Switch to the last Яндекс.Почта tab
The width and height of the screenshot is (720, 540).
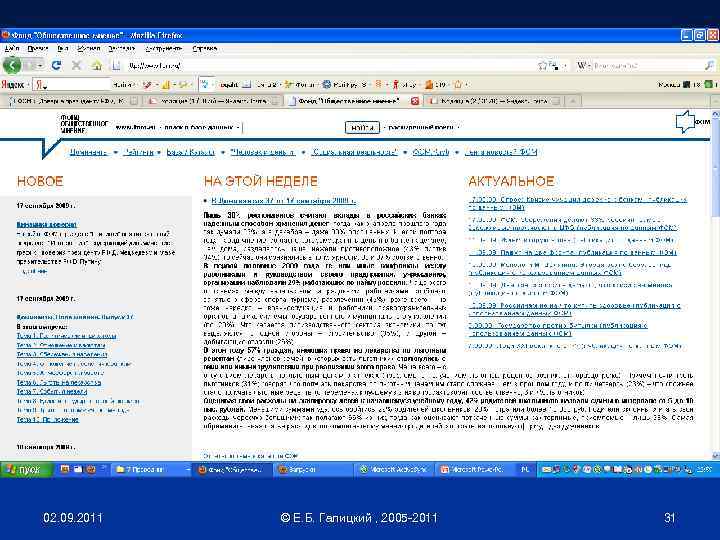pos(494,101)
